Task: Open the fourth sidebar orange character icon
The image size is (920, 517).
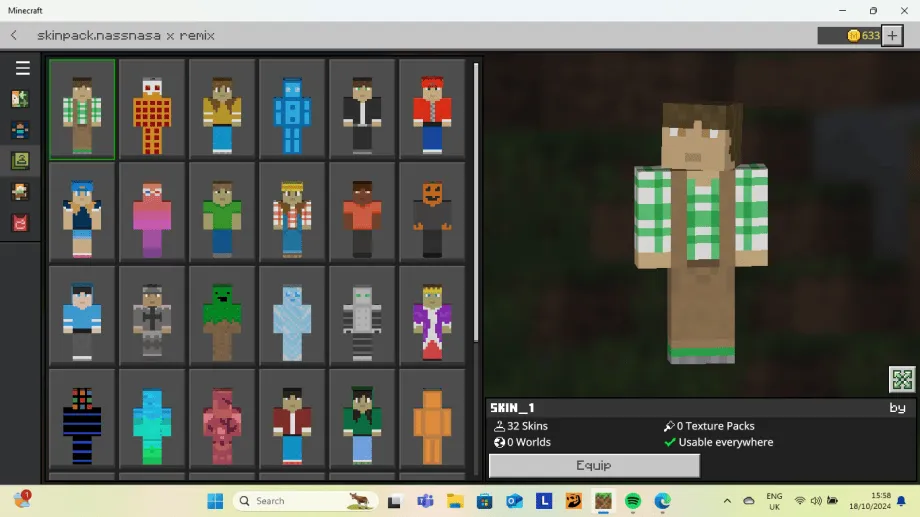Action: click(20, 192)
